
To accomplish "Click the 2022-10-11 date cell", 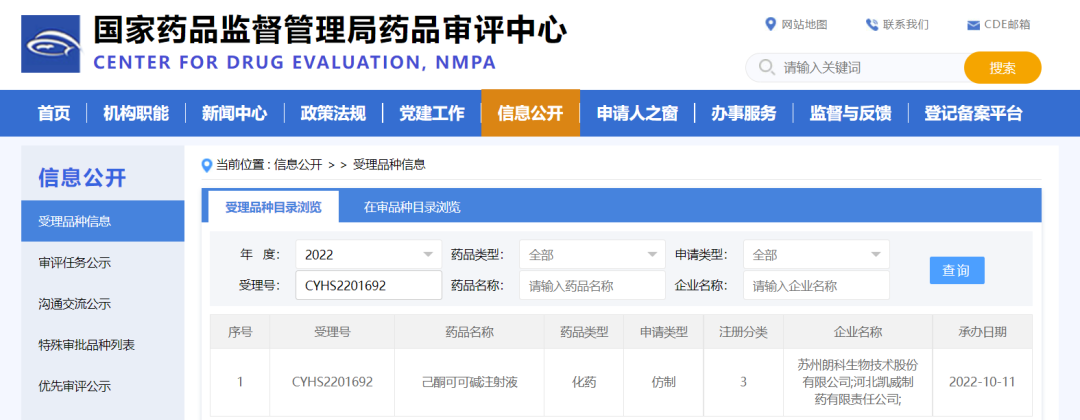I will 982,381.
